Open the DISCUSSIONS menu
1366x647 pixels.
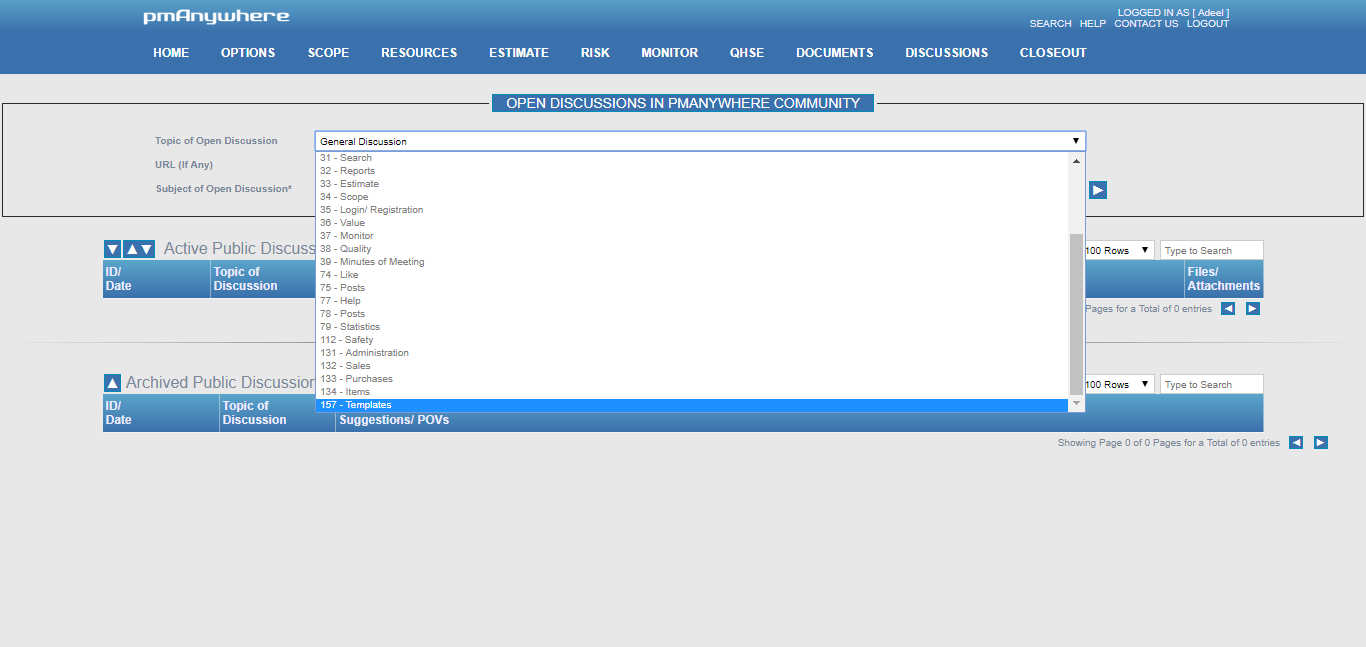946,53
